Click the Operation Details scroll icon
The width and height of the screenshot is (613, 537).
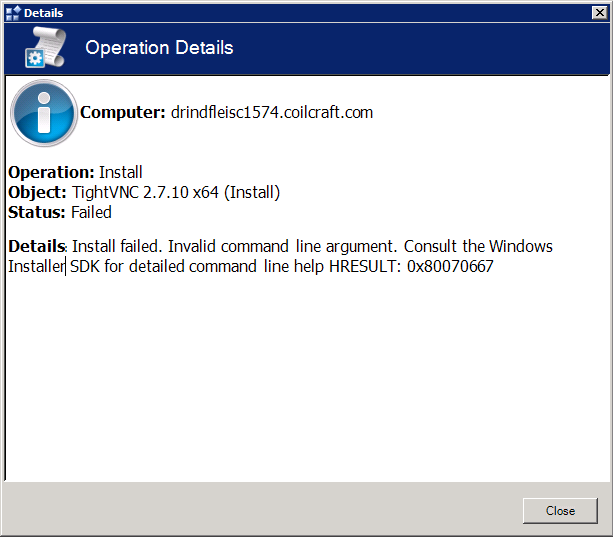45,47
